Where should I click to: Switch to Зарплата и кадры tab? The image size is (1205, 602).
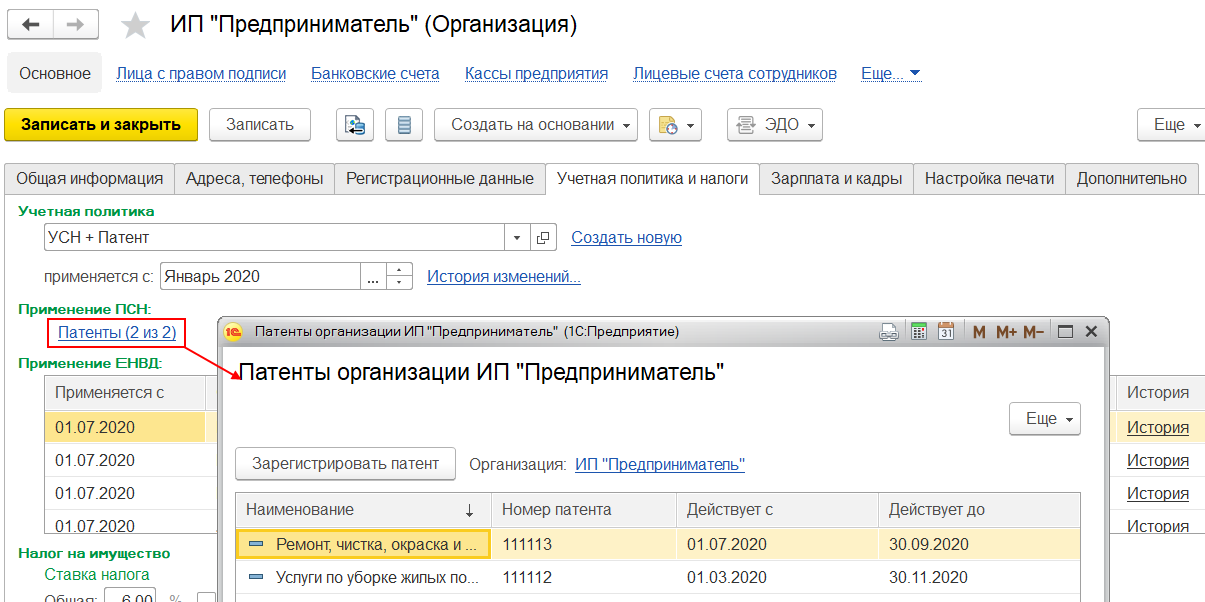point(837,179)
